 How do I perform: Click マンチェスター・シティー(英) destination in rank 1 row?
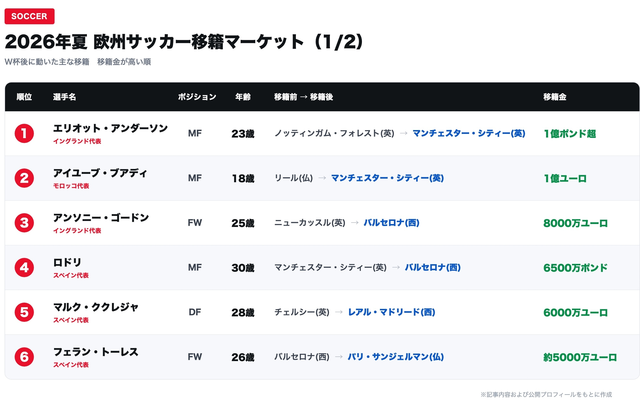[469, 134]
